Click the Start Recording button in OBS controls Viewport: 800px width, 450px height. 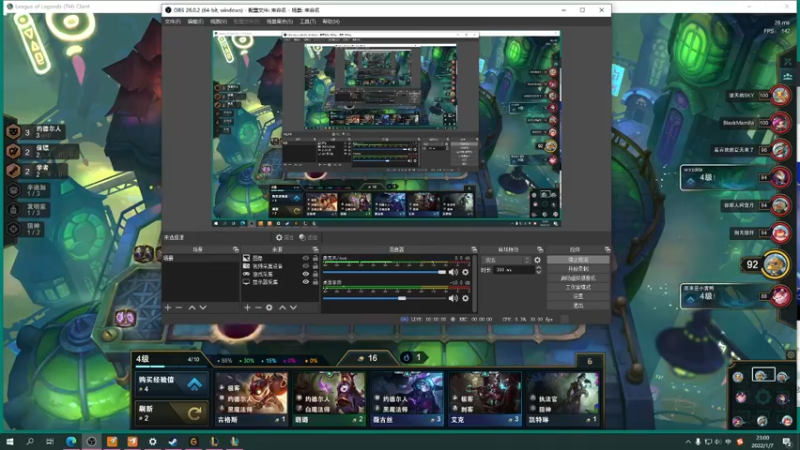pyautogui.click(x=578, y=269)
